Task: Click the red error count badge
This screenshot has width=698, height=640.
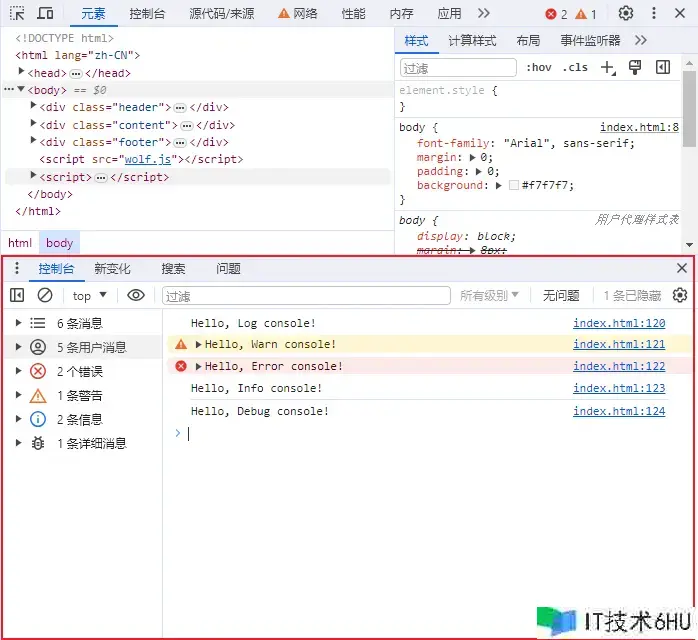Action: coord(556,14)
